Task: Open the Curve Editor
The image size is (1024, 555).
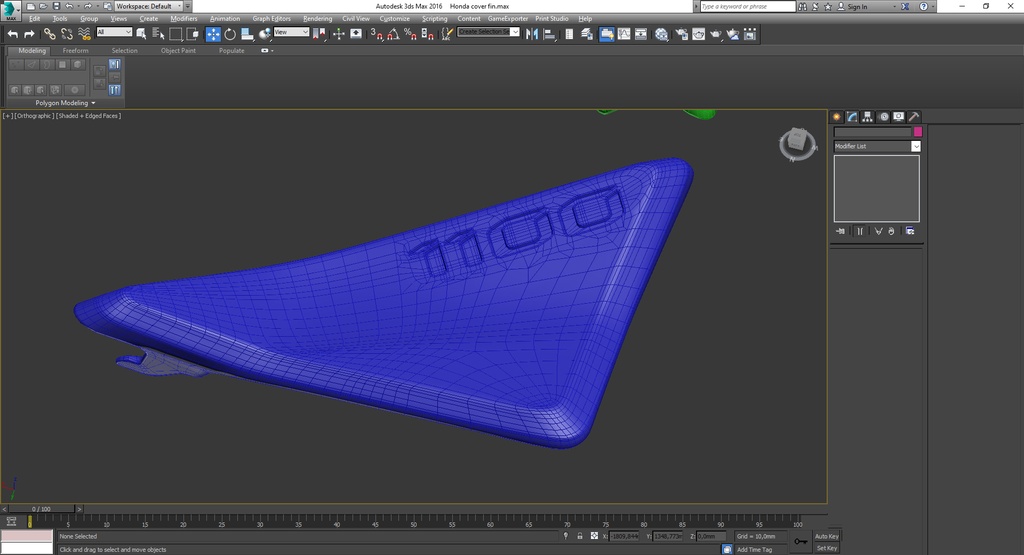Action: click(x=624, y=34)
